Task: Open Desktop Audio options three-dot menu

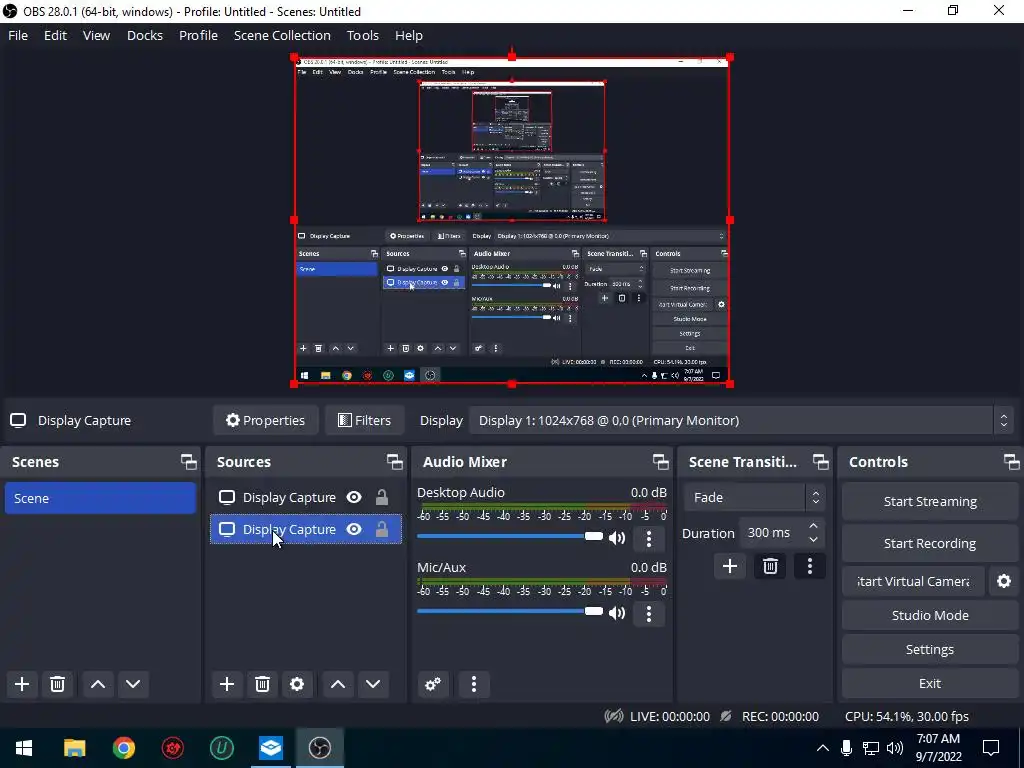Action: click(x=648, y=538)
